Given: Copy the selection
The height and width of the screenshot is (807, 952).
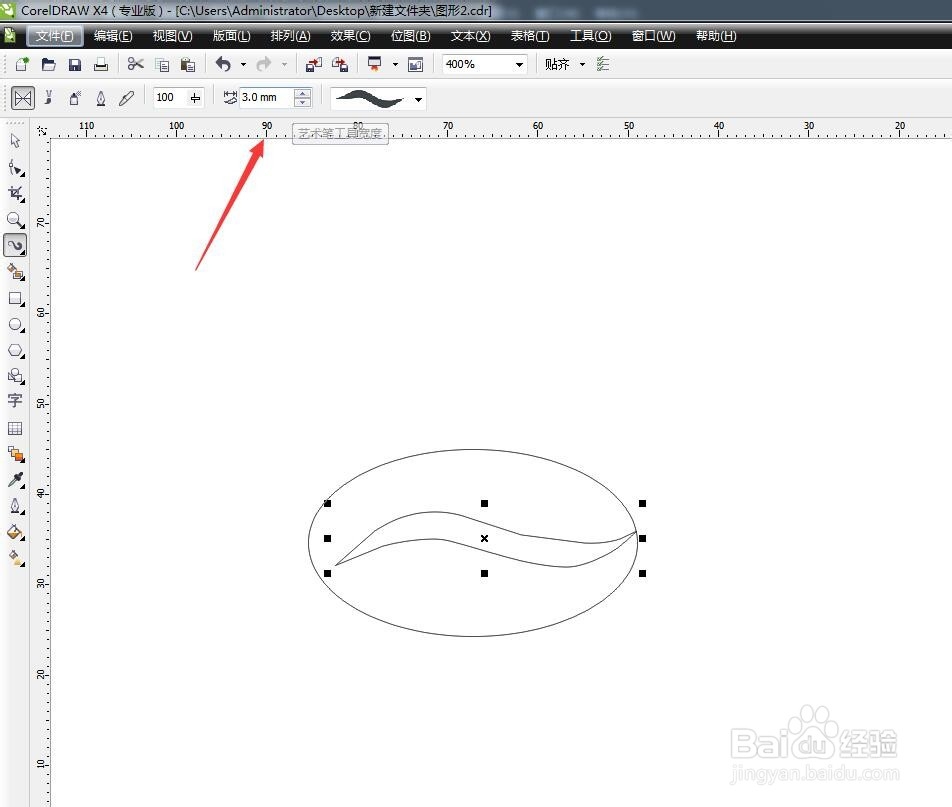Looking at the screenshot, I should [x=162, y=64].
